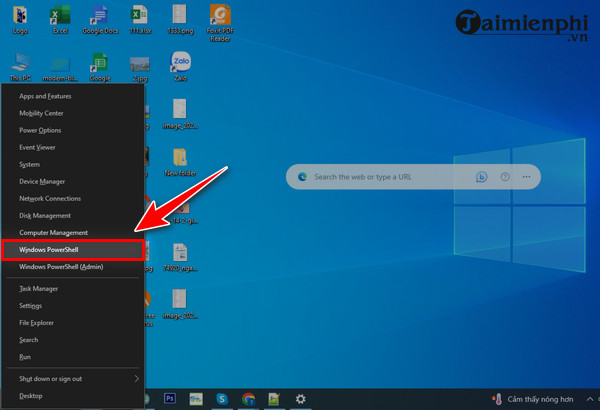This screenshot has height=410, width=600.
Task: Open Foxit PDF Reader desktop icon
Action: click(x=220, y=23)
